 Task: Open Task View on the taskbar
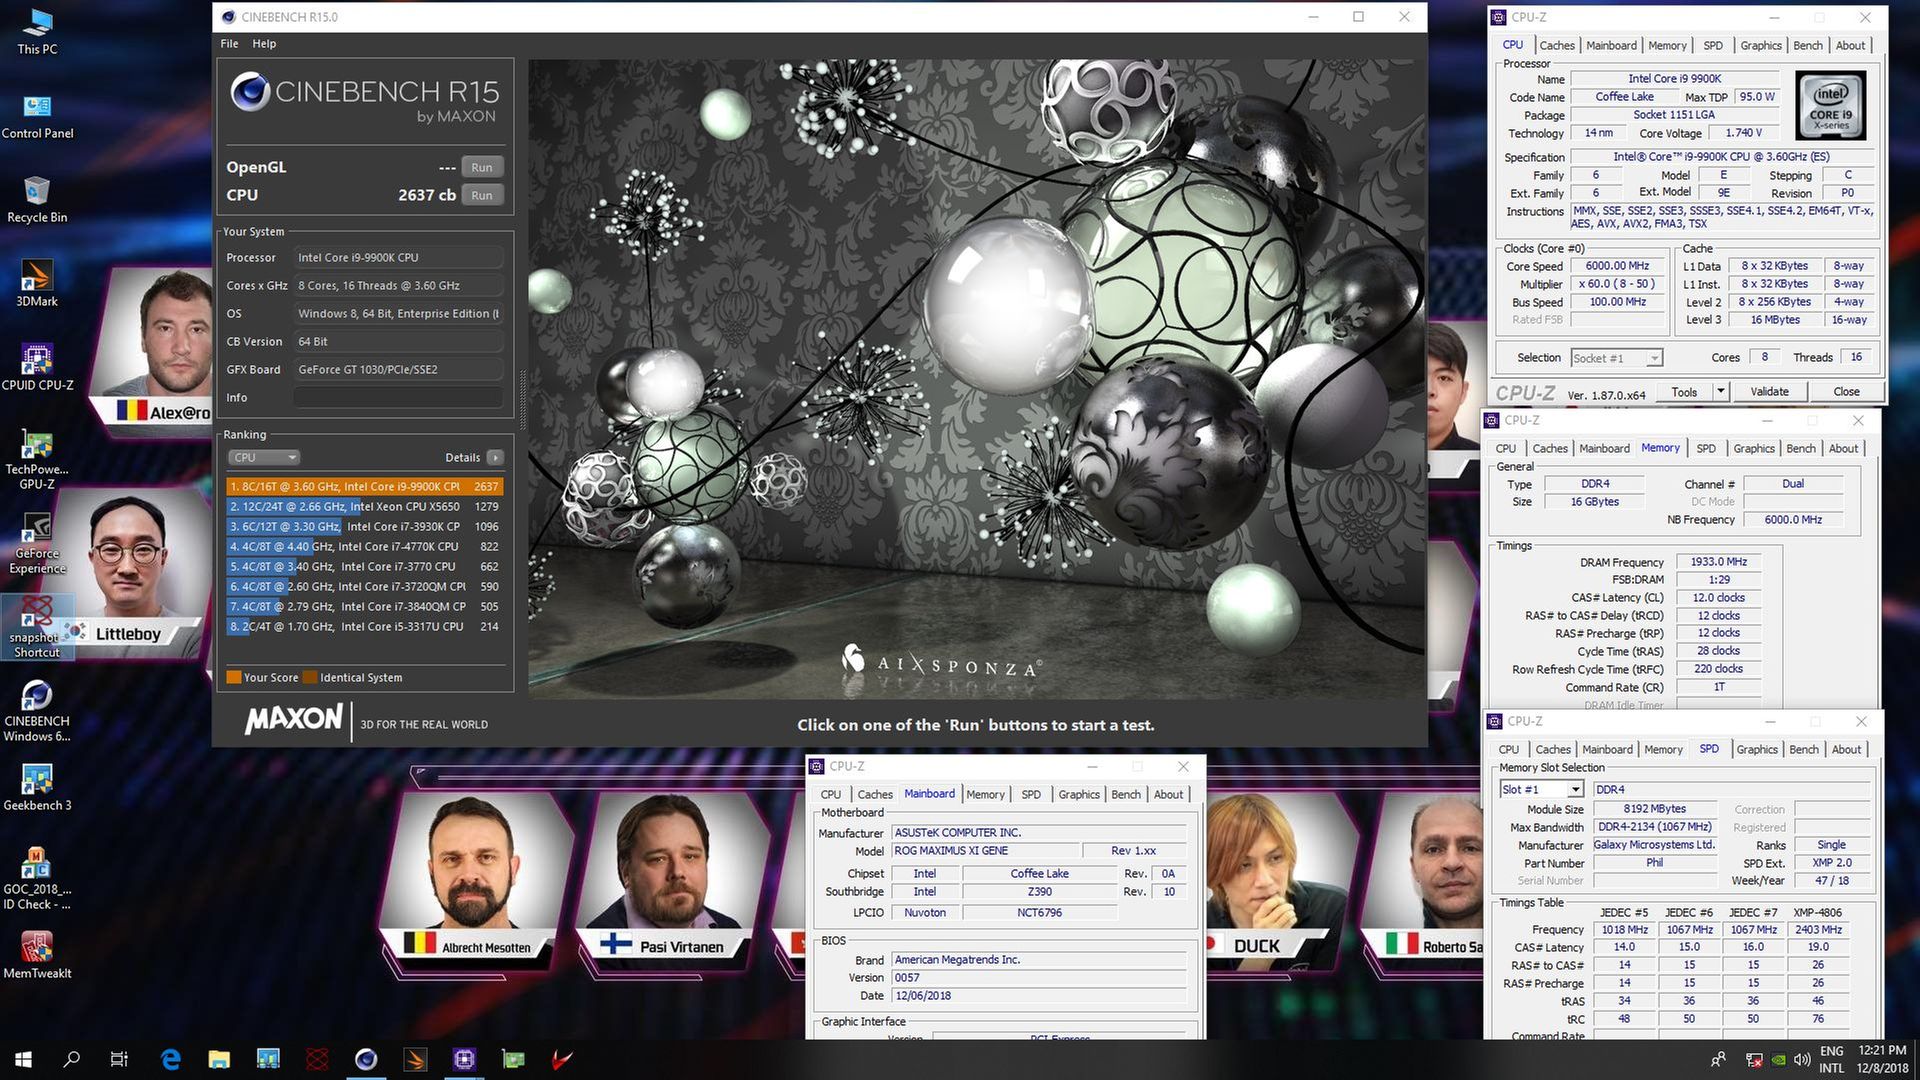coord(119,1059)
